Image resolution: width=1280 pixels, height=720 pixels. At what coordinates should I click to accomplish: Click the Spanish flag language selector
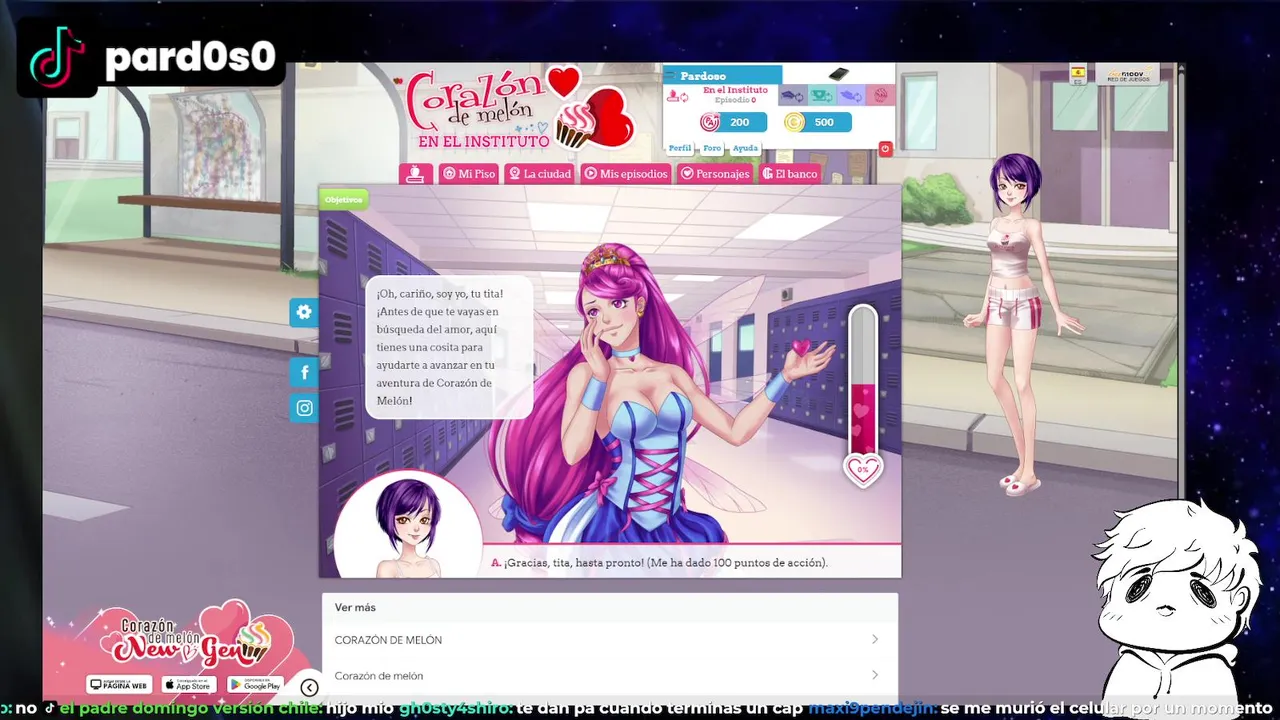point(1078,74)
